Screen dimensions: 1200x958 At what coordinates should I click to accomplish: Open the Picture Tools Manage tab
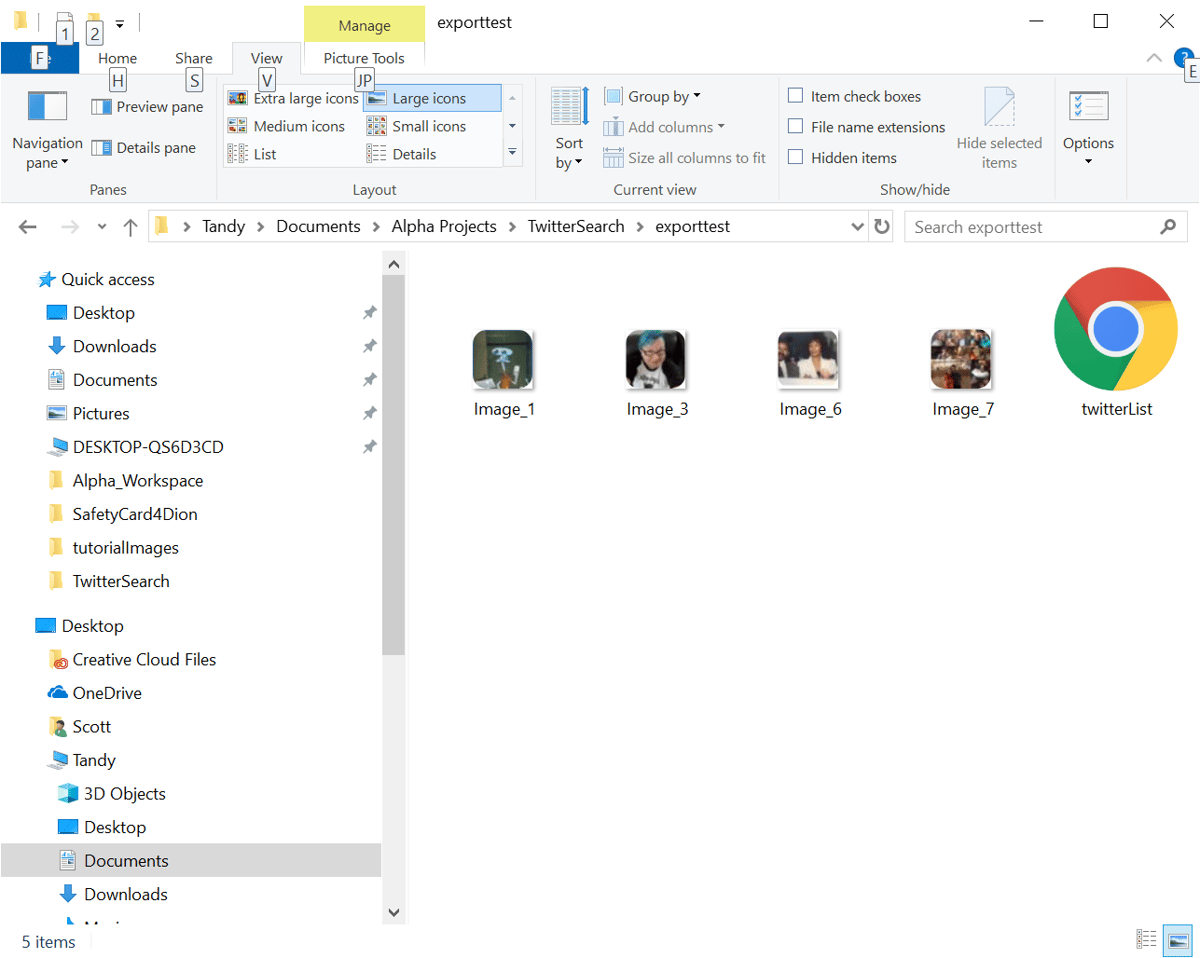pos(364,22)
